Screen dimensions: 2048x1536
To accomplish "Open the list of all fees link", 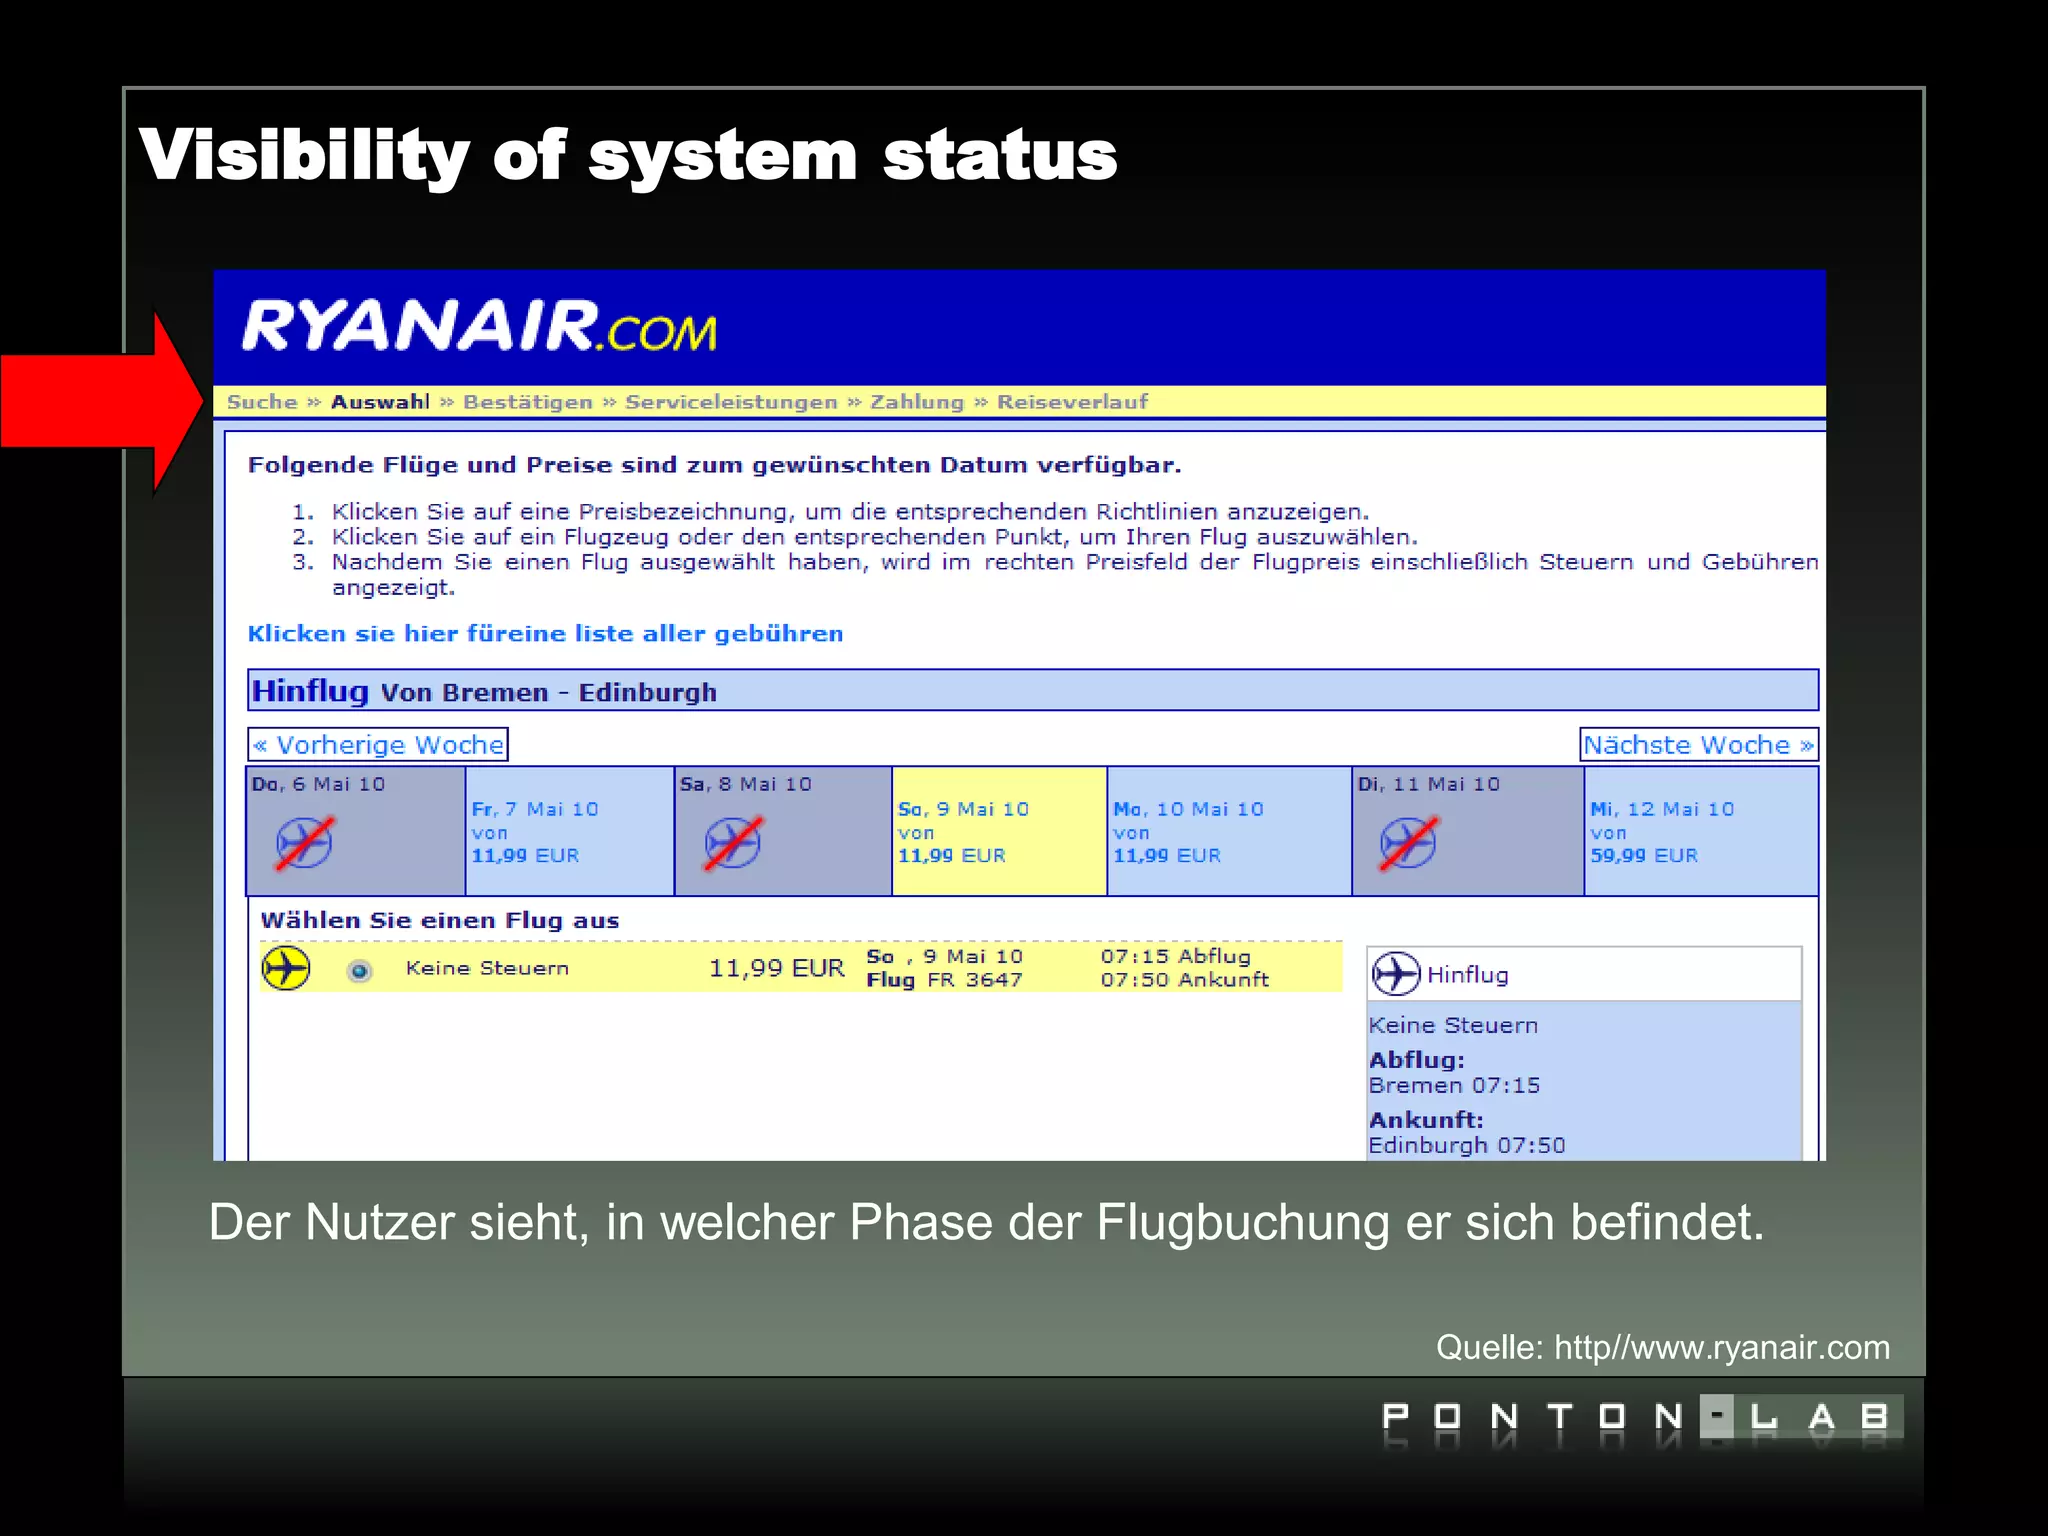I will pyautogui.click(x=546, y=634).
